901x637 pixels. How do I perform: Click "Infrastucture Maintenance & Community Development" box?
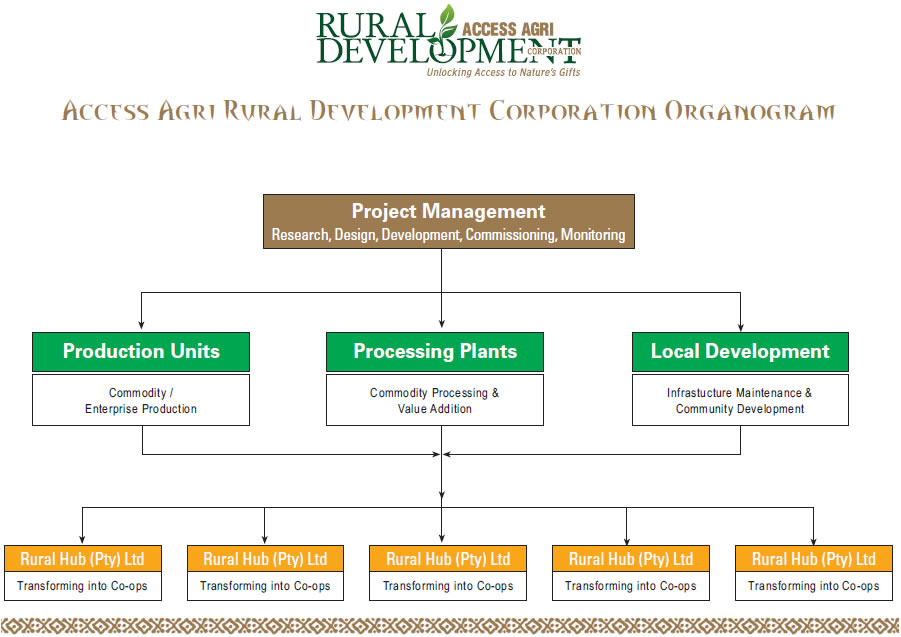(x=740, y=400)
